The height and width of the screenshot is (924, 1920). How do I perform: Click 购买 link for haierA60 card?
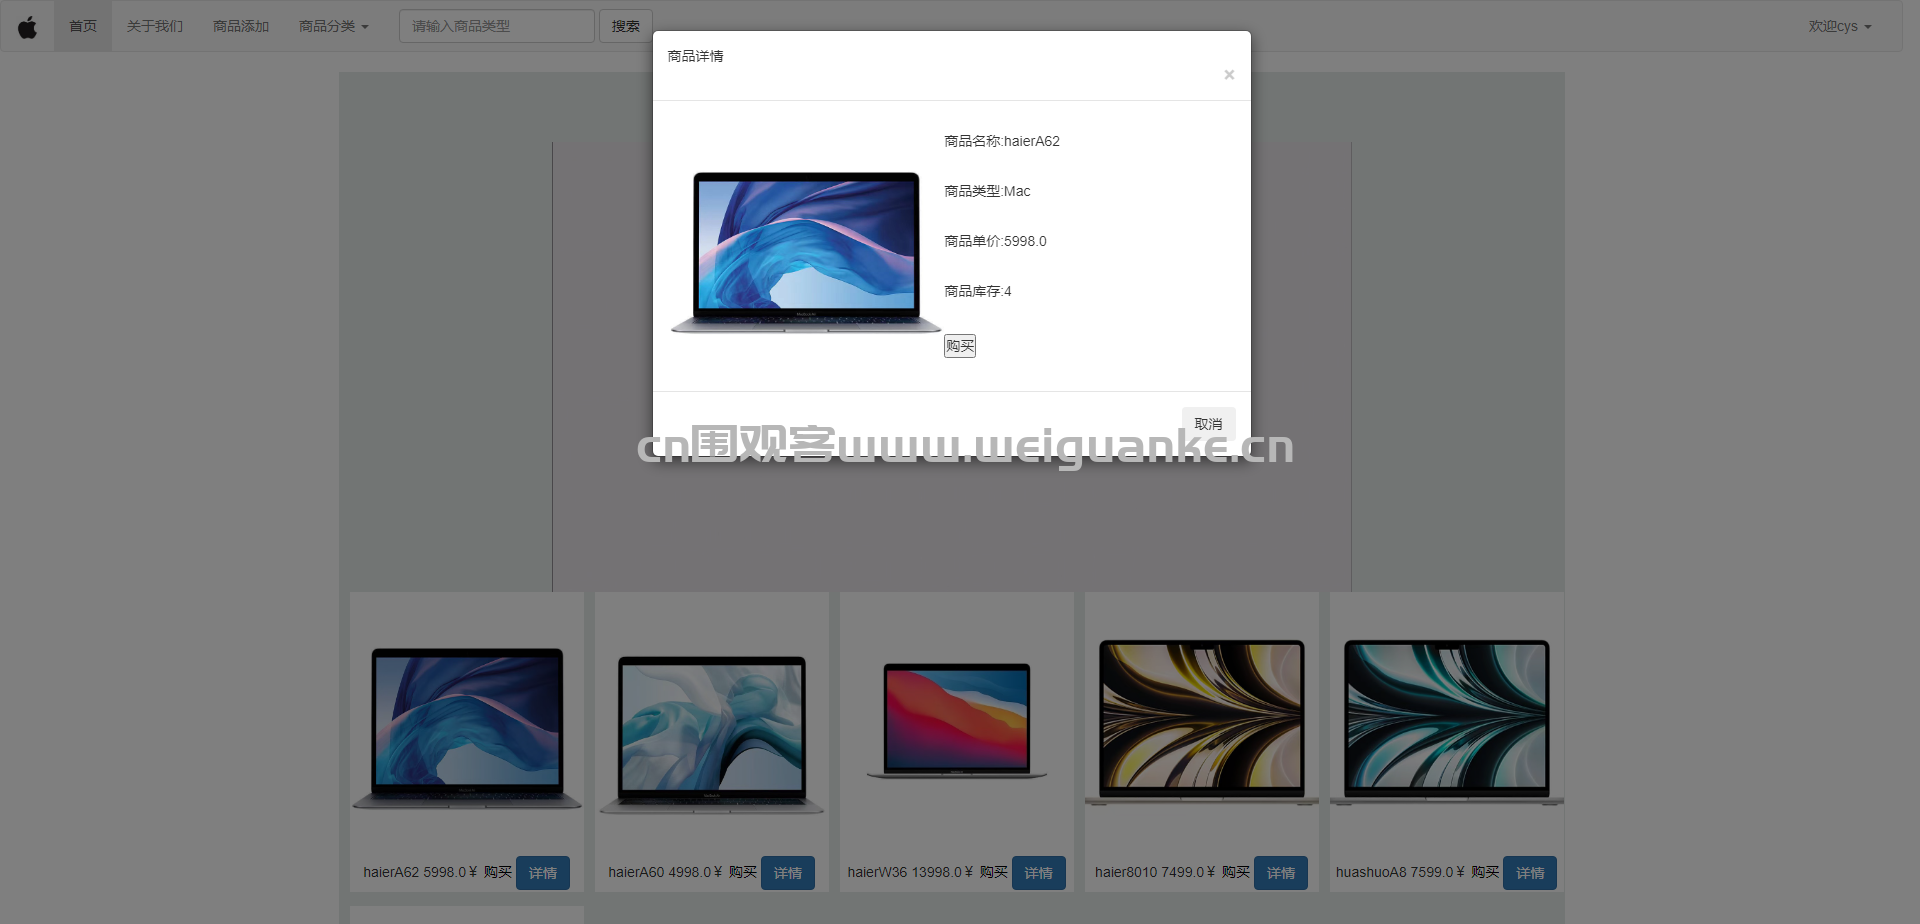[x=743, y=872]
